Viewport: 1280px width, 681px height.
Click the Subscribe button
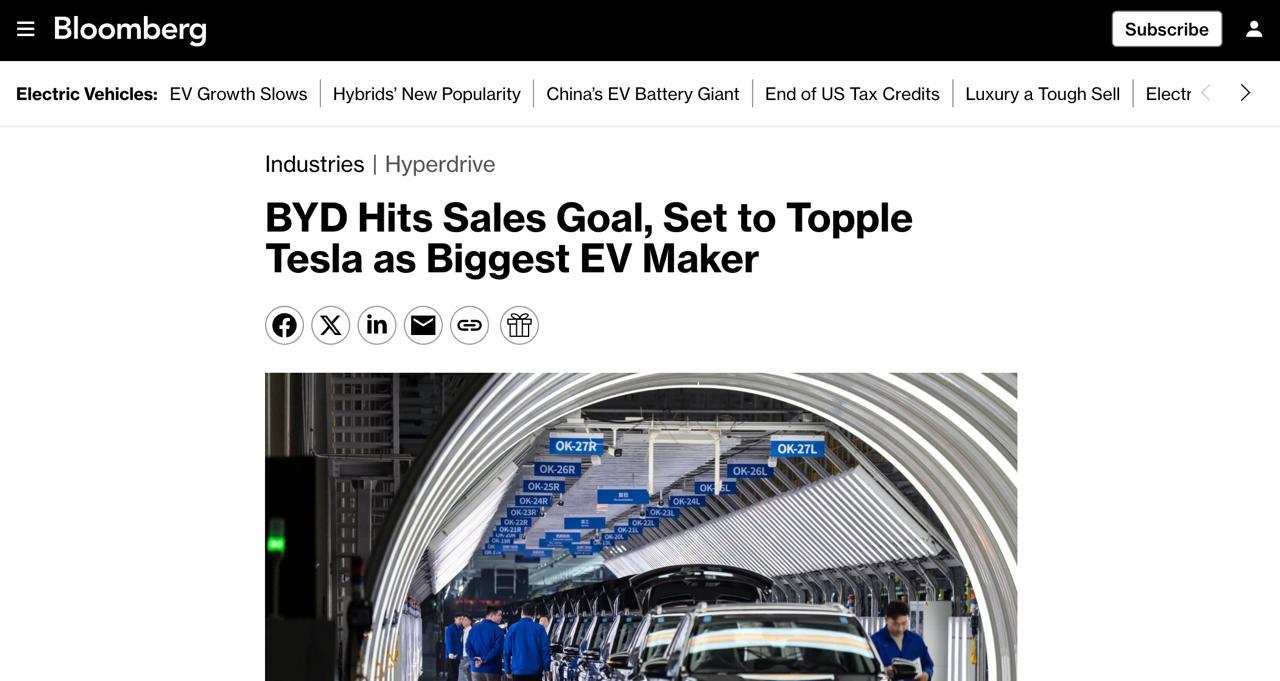coord(1167,29)
